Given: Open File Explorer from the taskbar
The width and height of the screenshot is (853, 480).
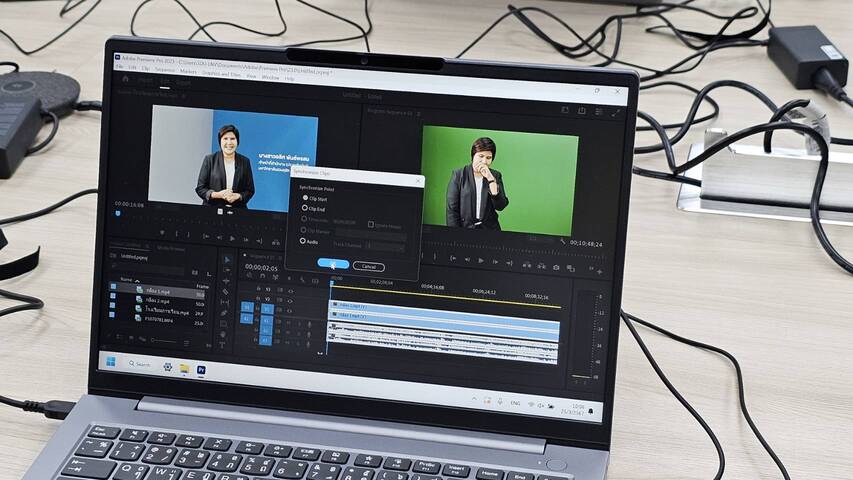Looking at the screenshot, I should (184, 368).
